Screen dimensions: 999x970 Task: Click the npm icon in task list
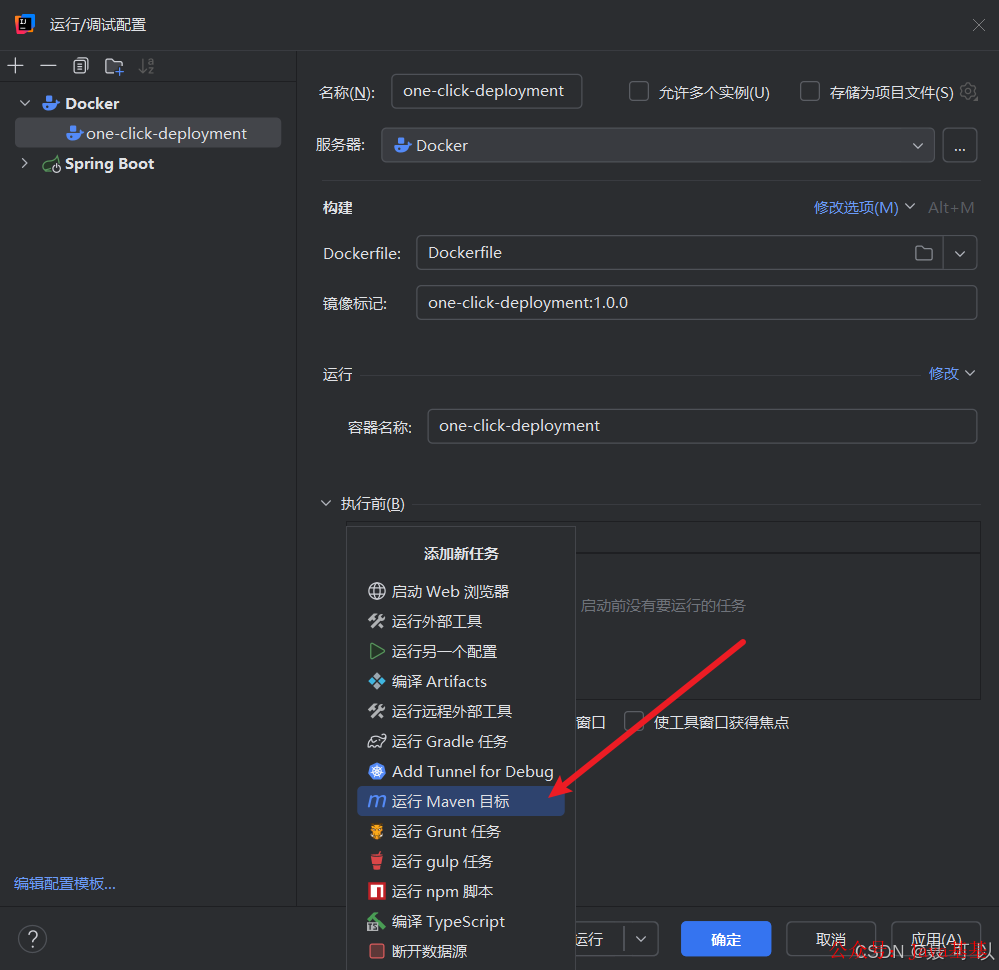point(377,891)
